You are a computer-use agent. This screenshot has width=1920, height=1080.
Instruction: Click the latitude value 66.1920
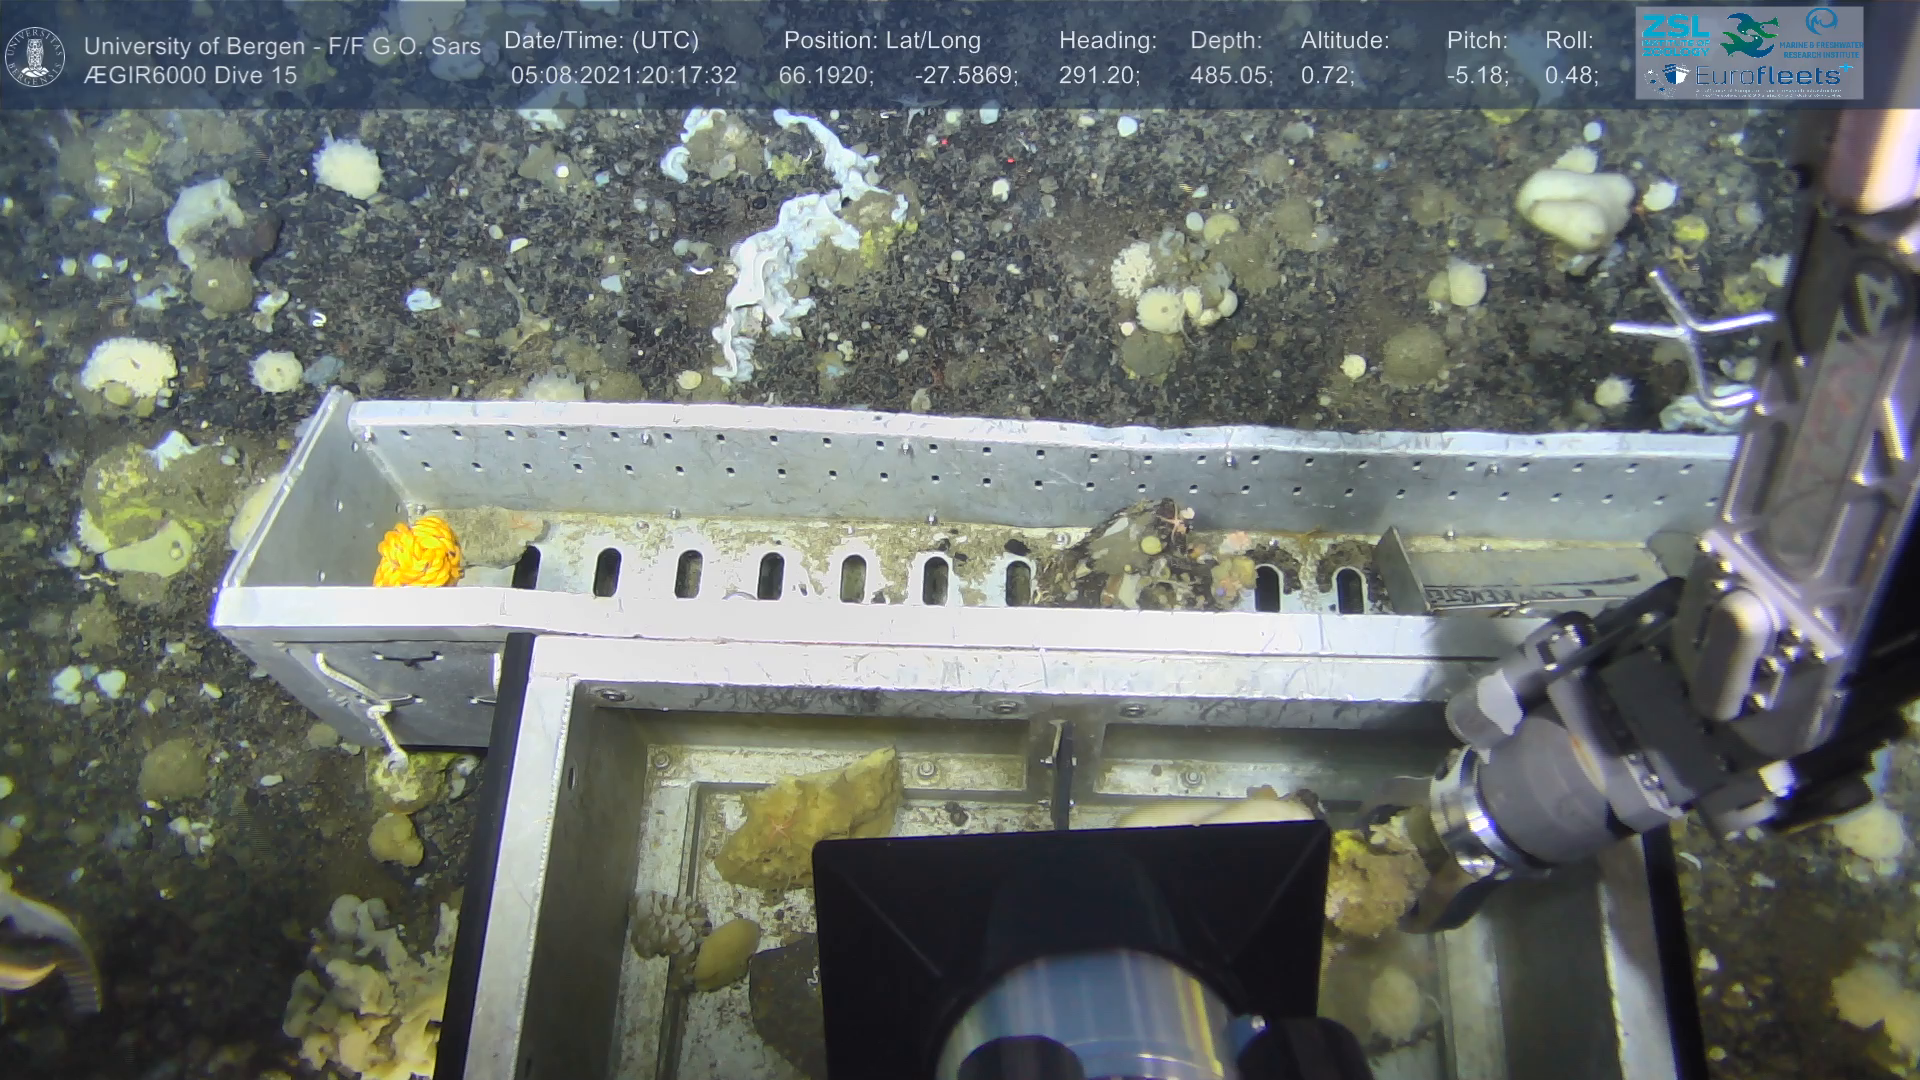pos(825,75)
